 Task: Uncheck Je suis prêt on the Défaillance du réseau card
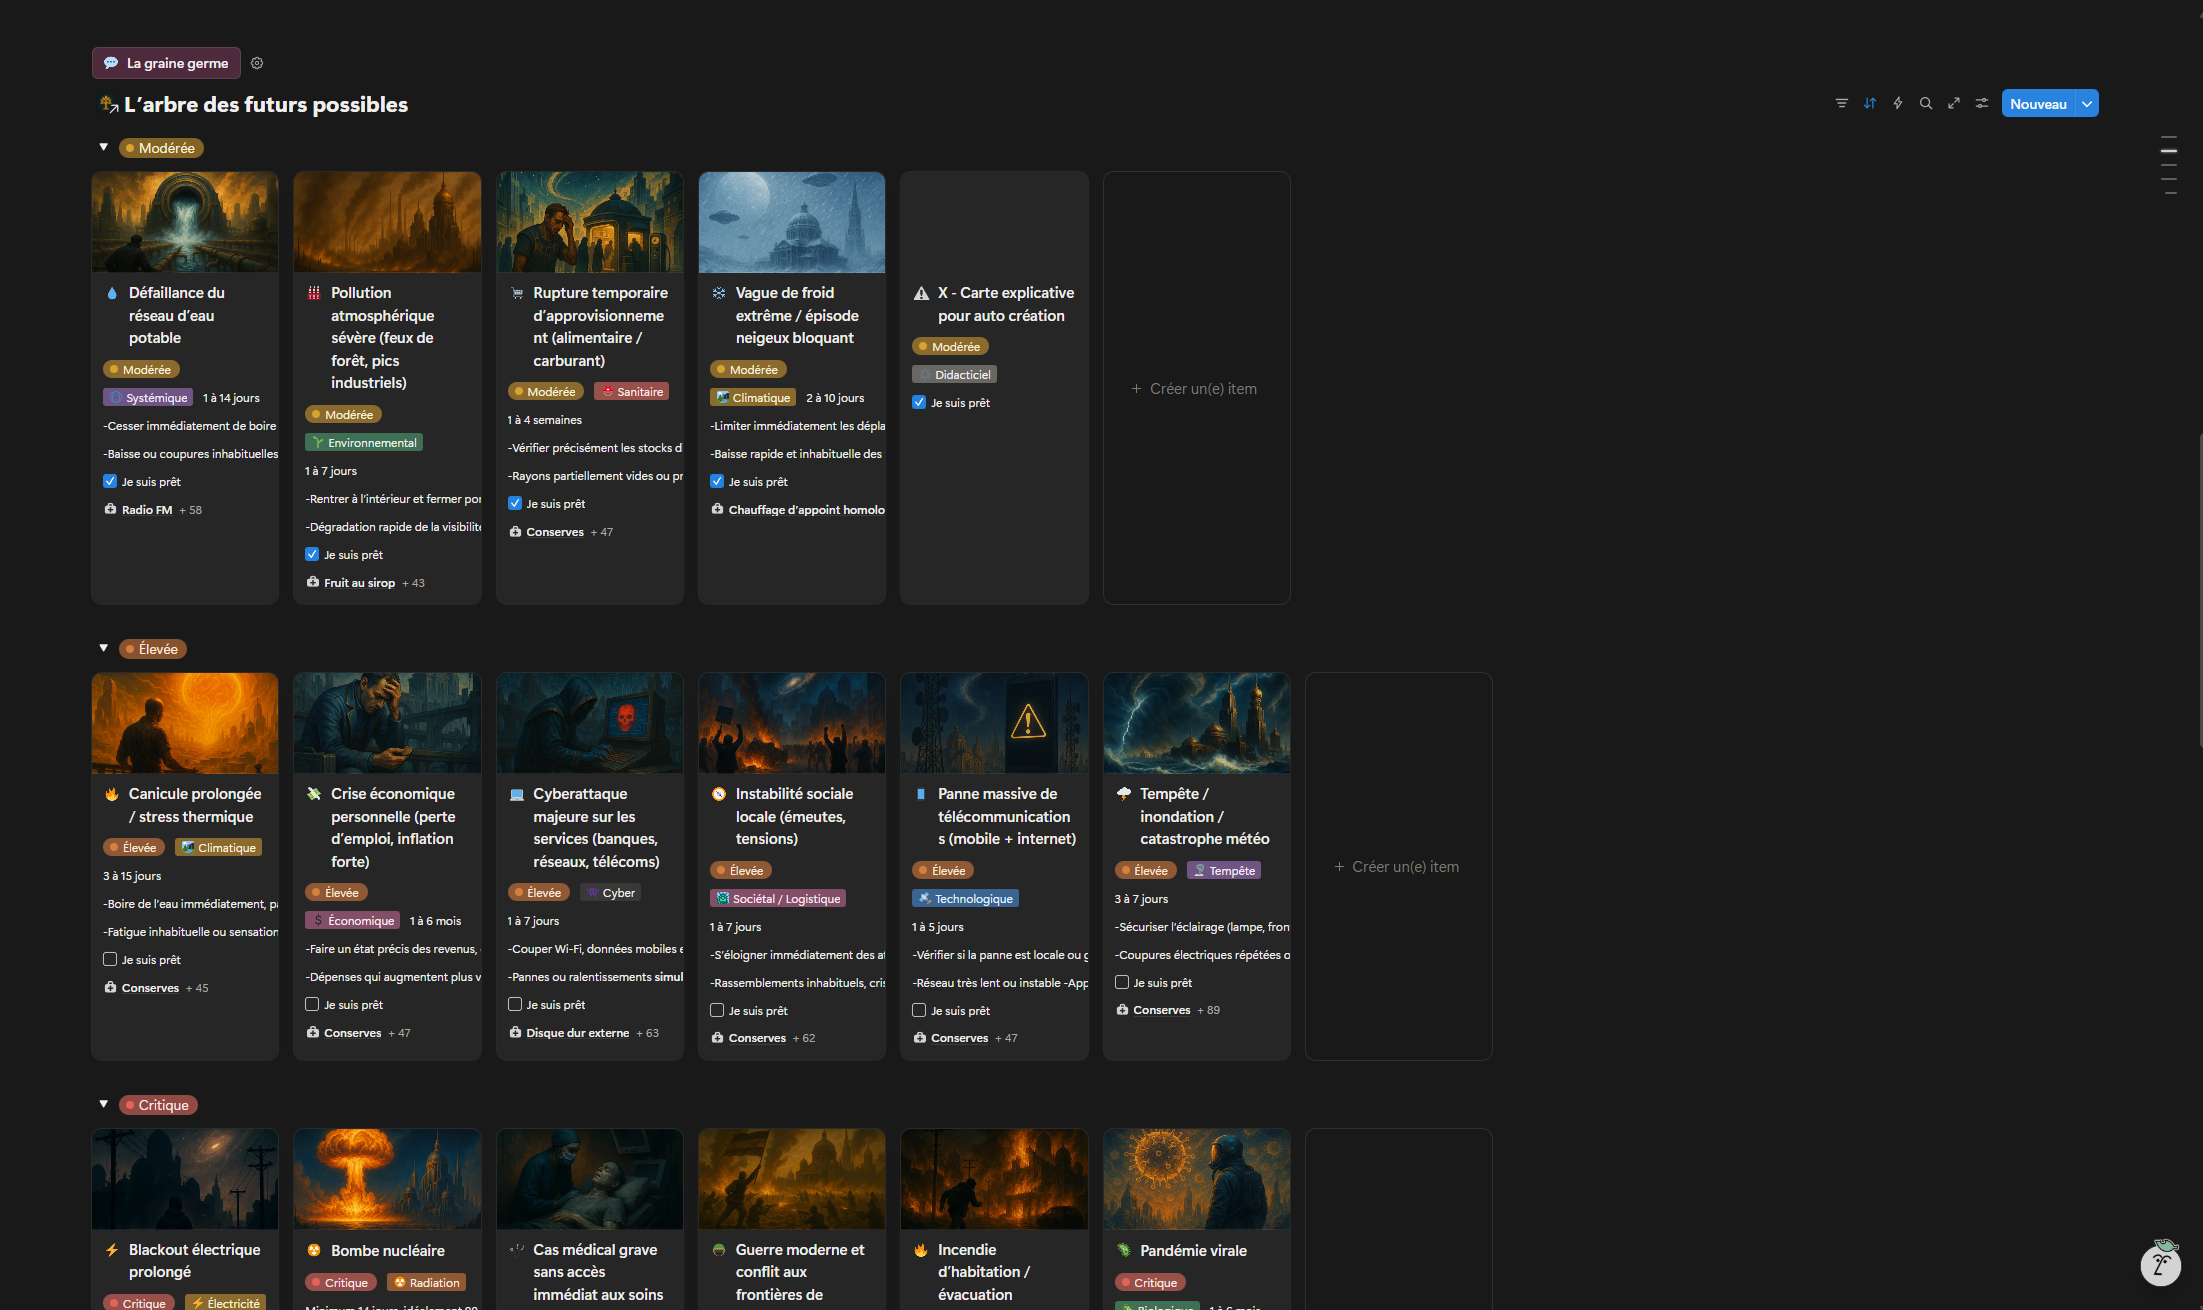pyautogui.click(x=110, y=481)
